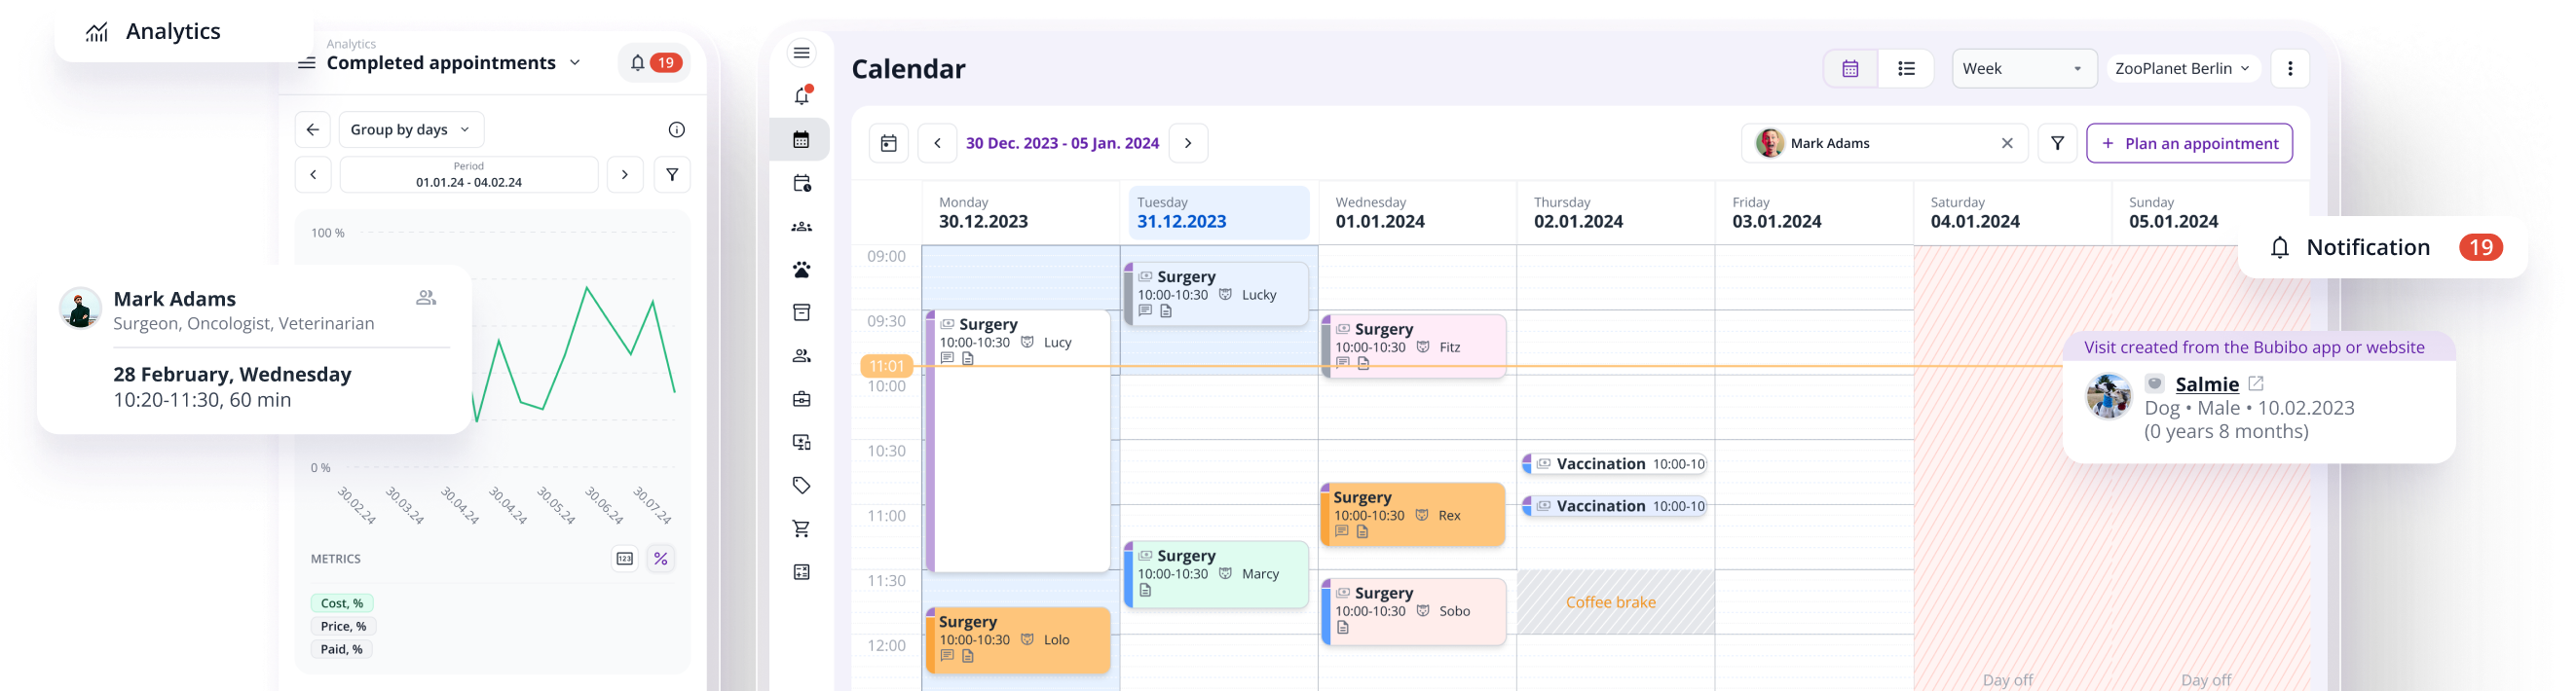Open the Week view dropdown
The height and width of the screenshot is (691, 2576).
click(x=2023, y=69)
